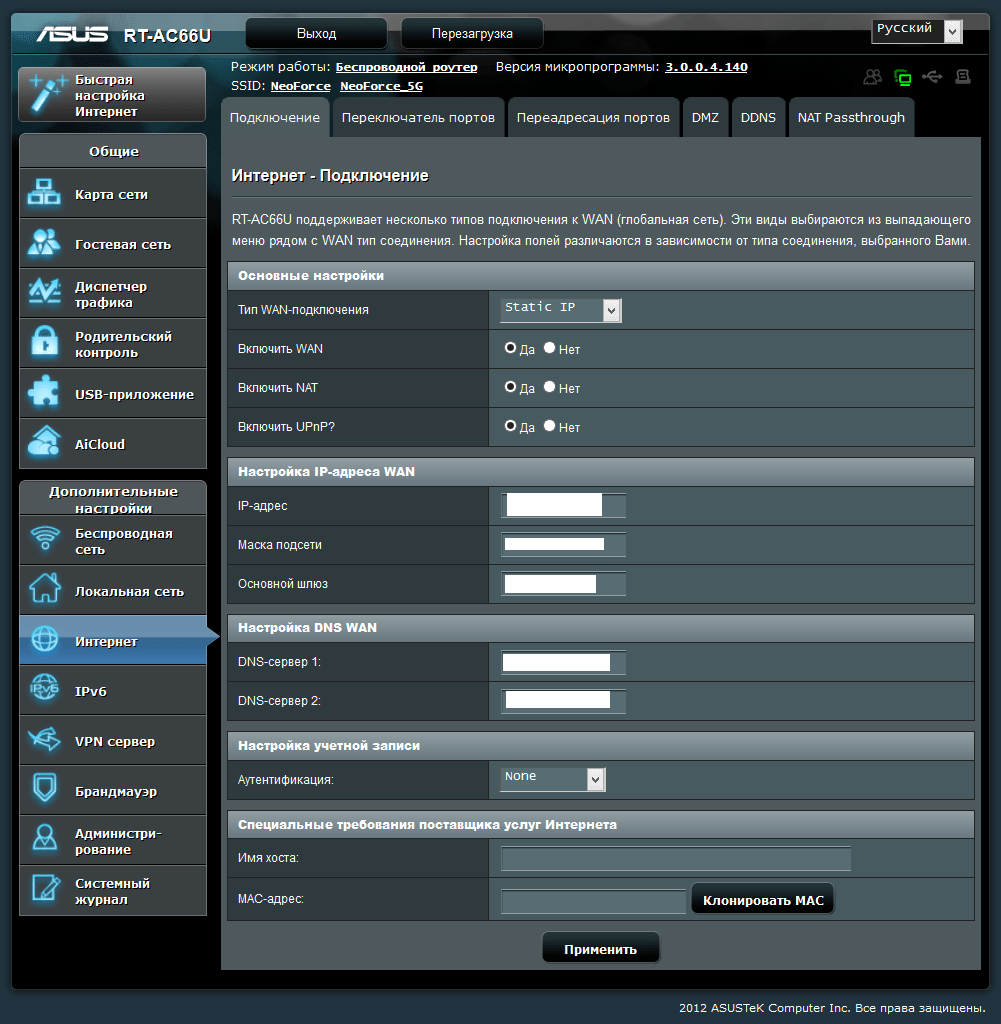1001x1024 pixels.
Task: Select Нет for Включить WAN
Action: point(550,348)
